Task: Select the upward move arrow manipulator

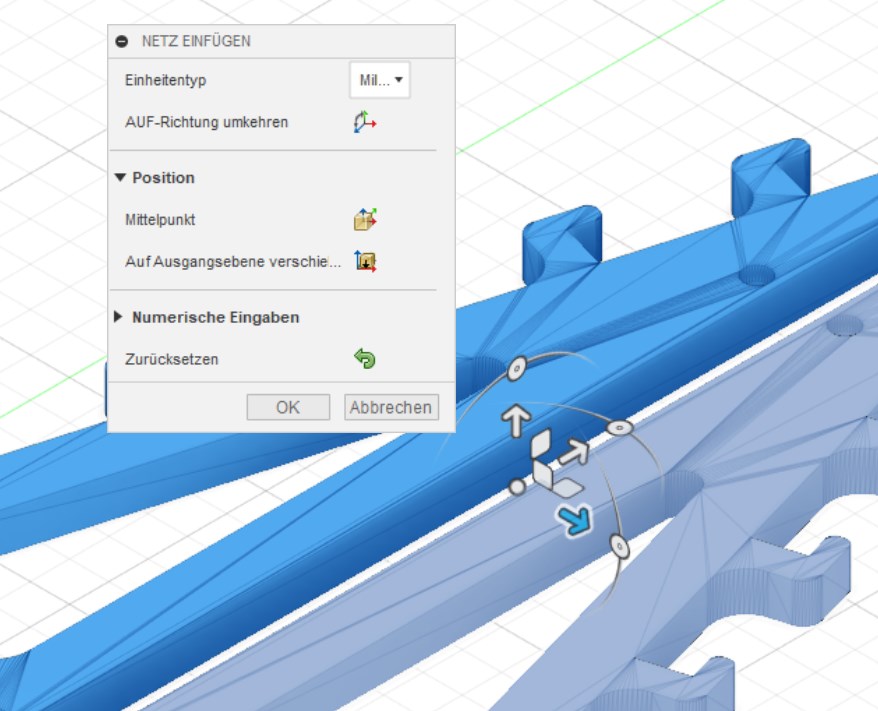Action: (x=516, y=420)
